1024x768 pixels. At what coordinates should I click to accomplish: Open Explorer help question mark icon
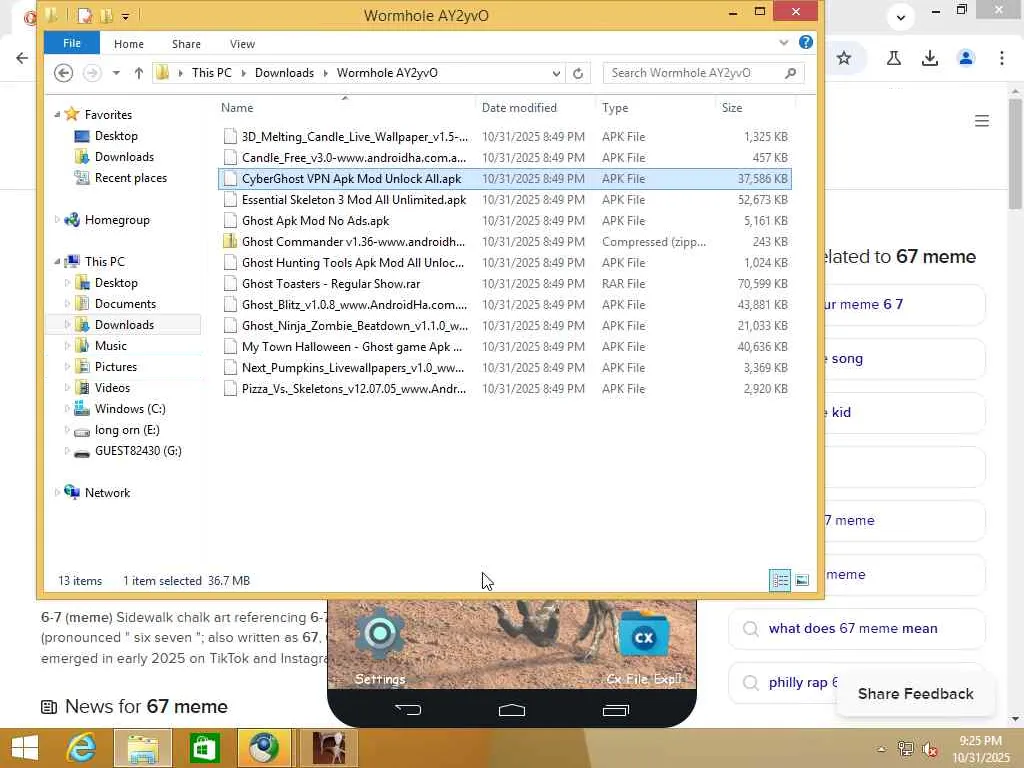coord(806,42)
